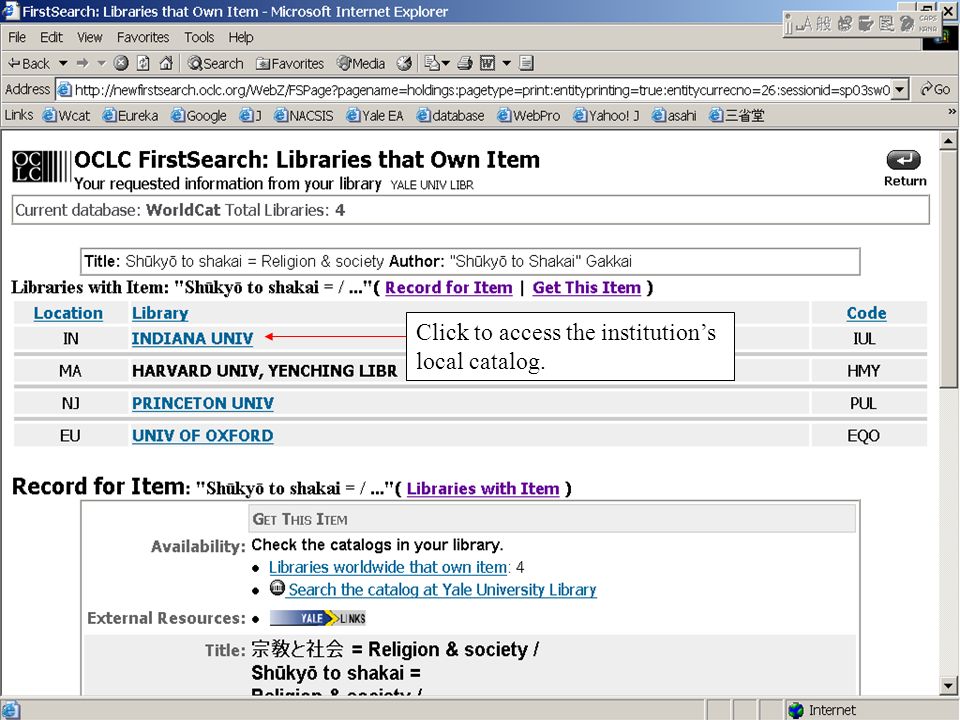Click the library icon beside Yale catalog link

tap(277, 588)
